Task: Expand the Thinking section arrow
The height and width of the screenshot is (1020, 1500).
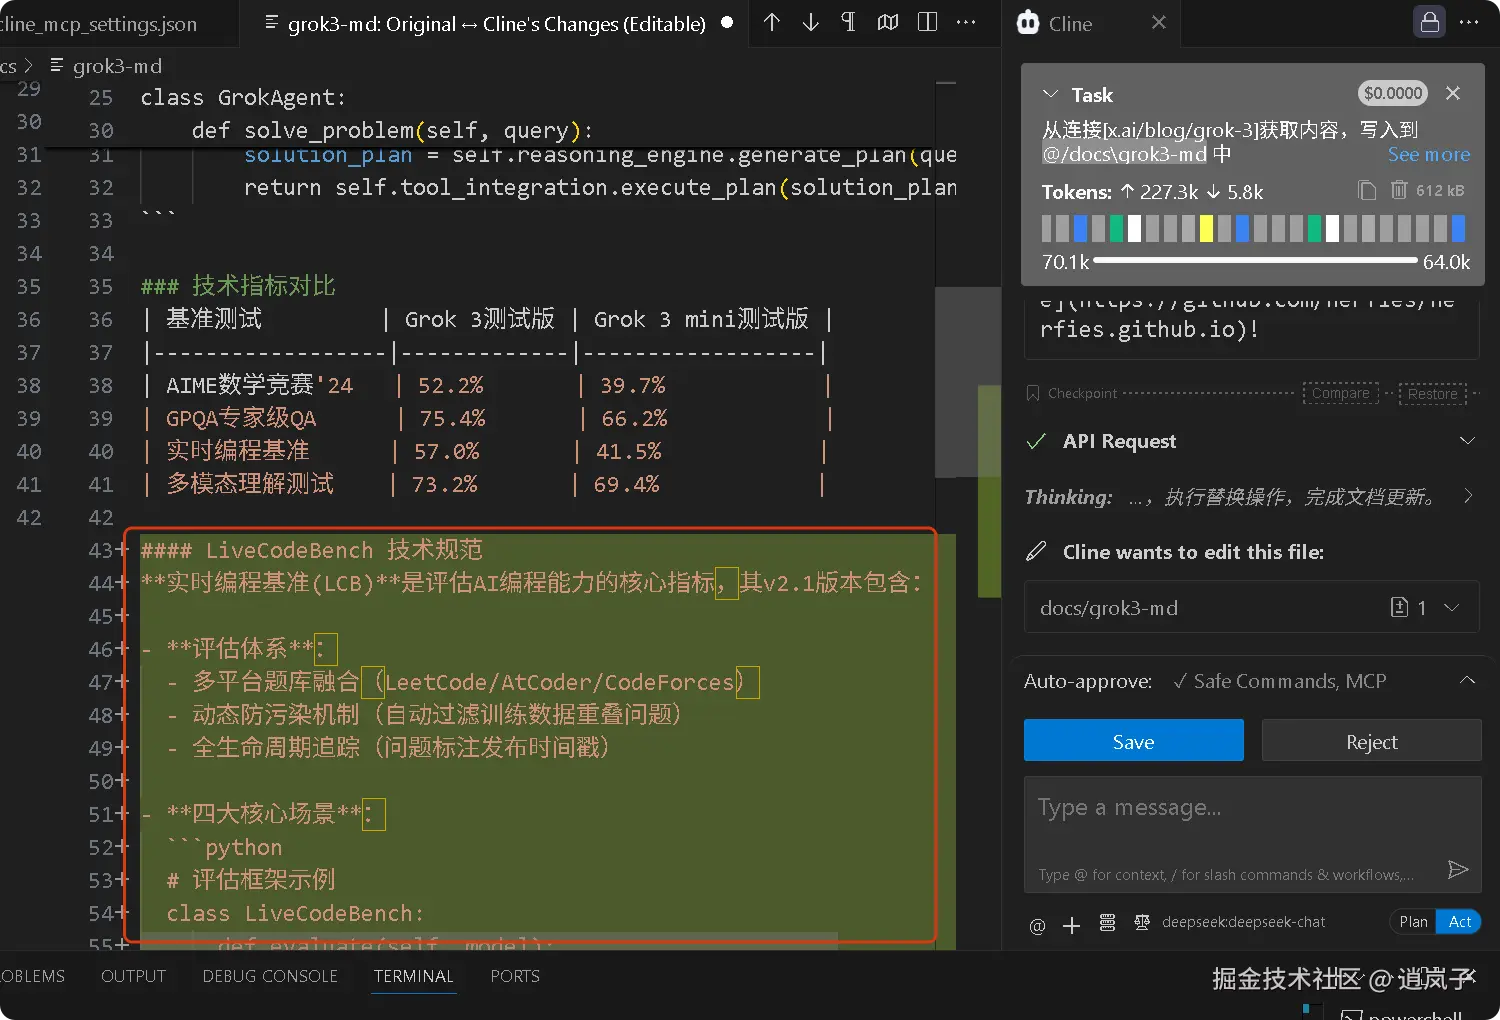Action: coord(1467,496)
